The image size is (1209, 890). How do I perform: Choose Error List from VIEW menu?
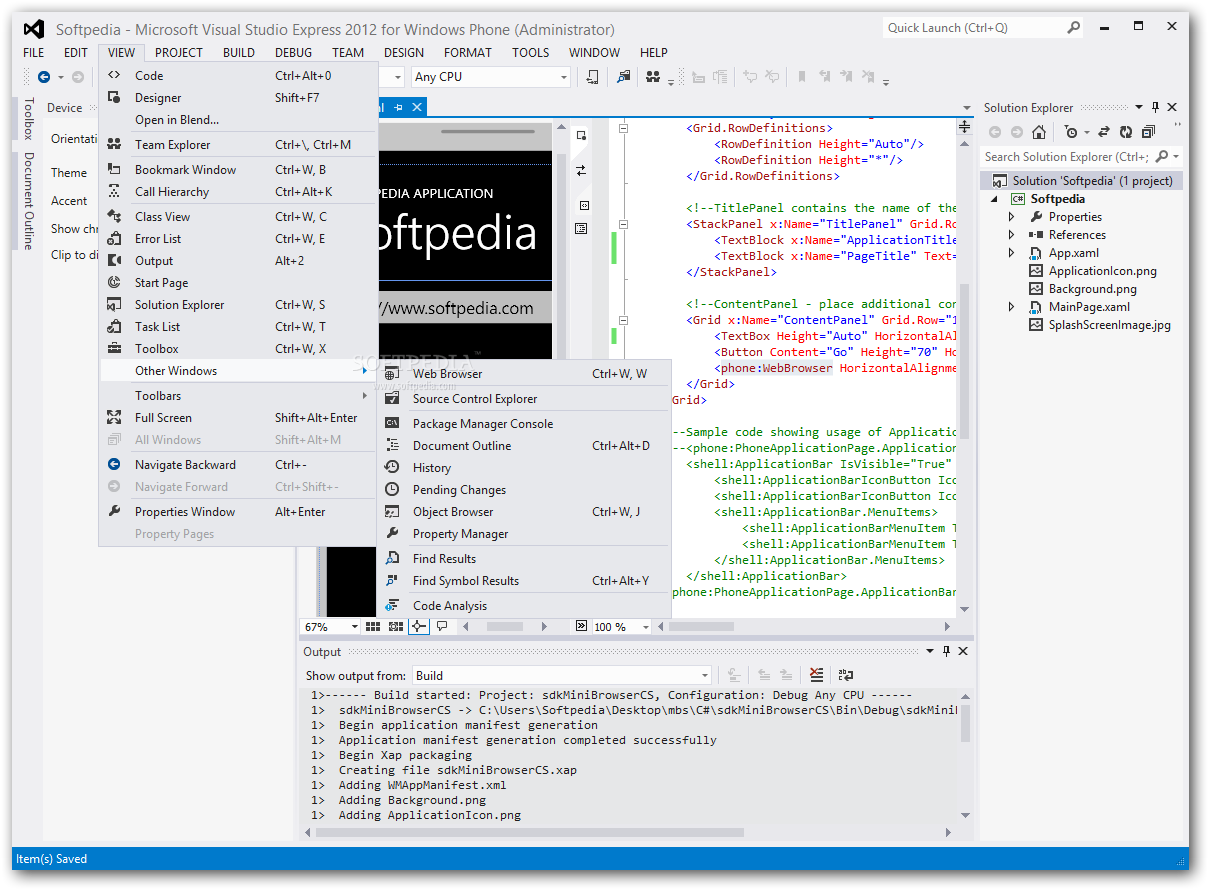point(238,239)
